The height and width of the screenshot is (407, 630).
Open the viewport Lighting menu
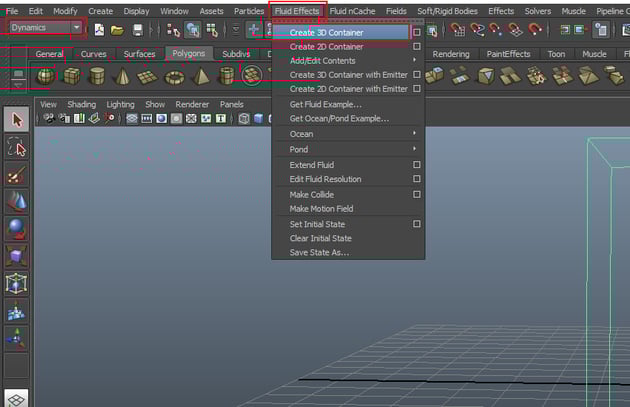pyautogui.click(x=120, y=104)
